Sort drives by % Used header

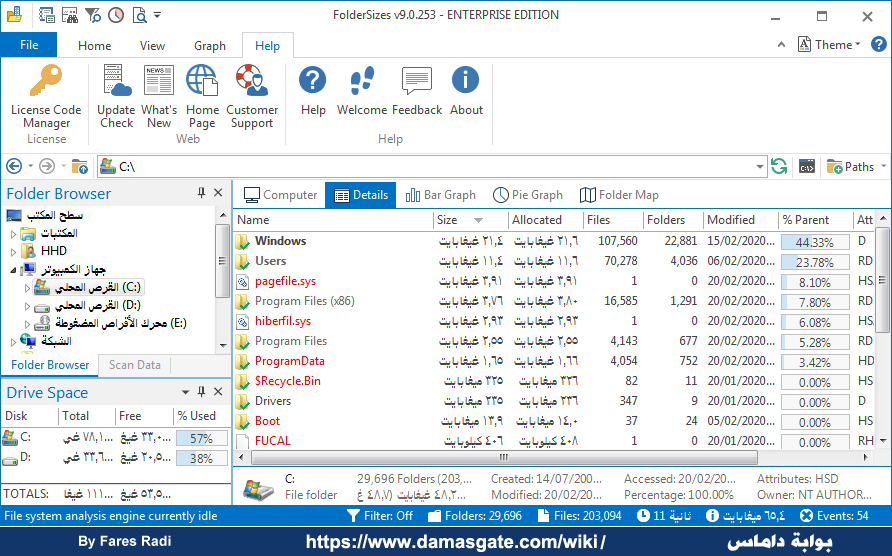202,416
